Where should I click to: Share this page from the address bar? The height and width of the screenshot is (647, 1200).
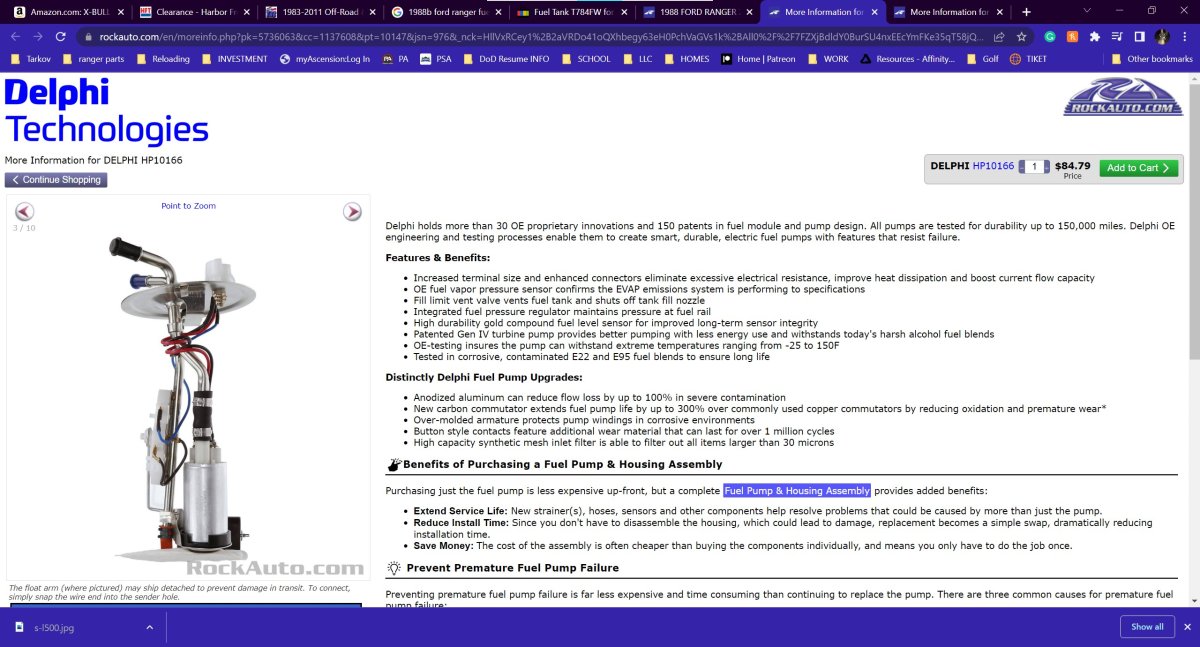[998, 36]
